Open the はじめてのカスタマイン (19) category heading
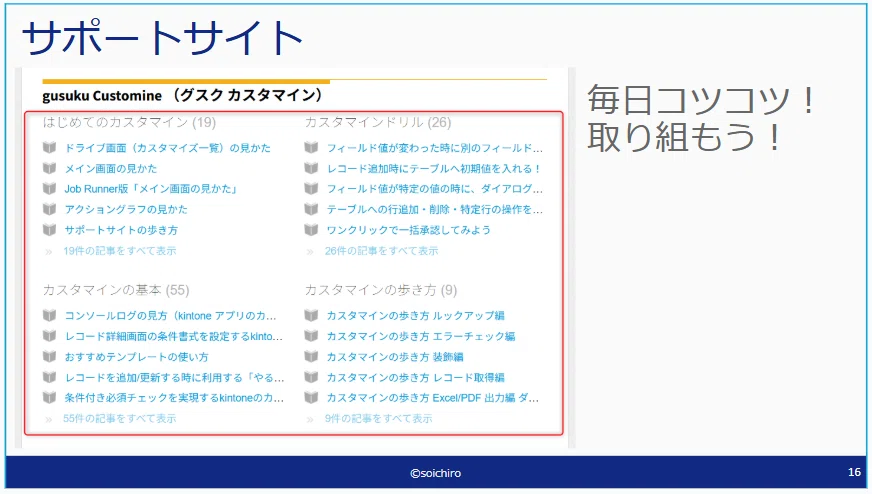Image resolution: width=872 pixels, height=494 pixels. (129, 122)
